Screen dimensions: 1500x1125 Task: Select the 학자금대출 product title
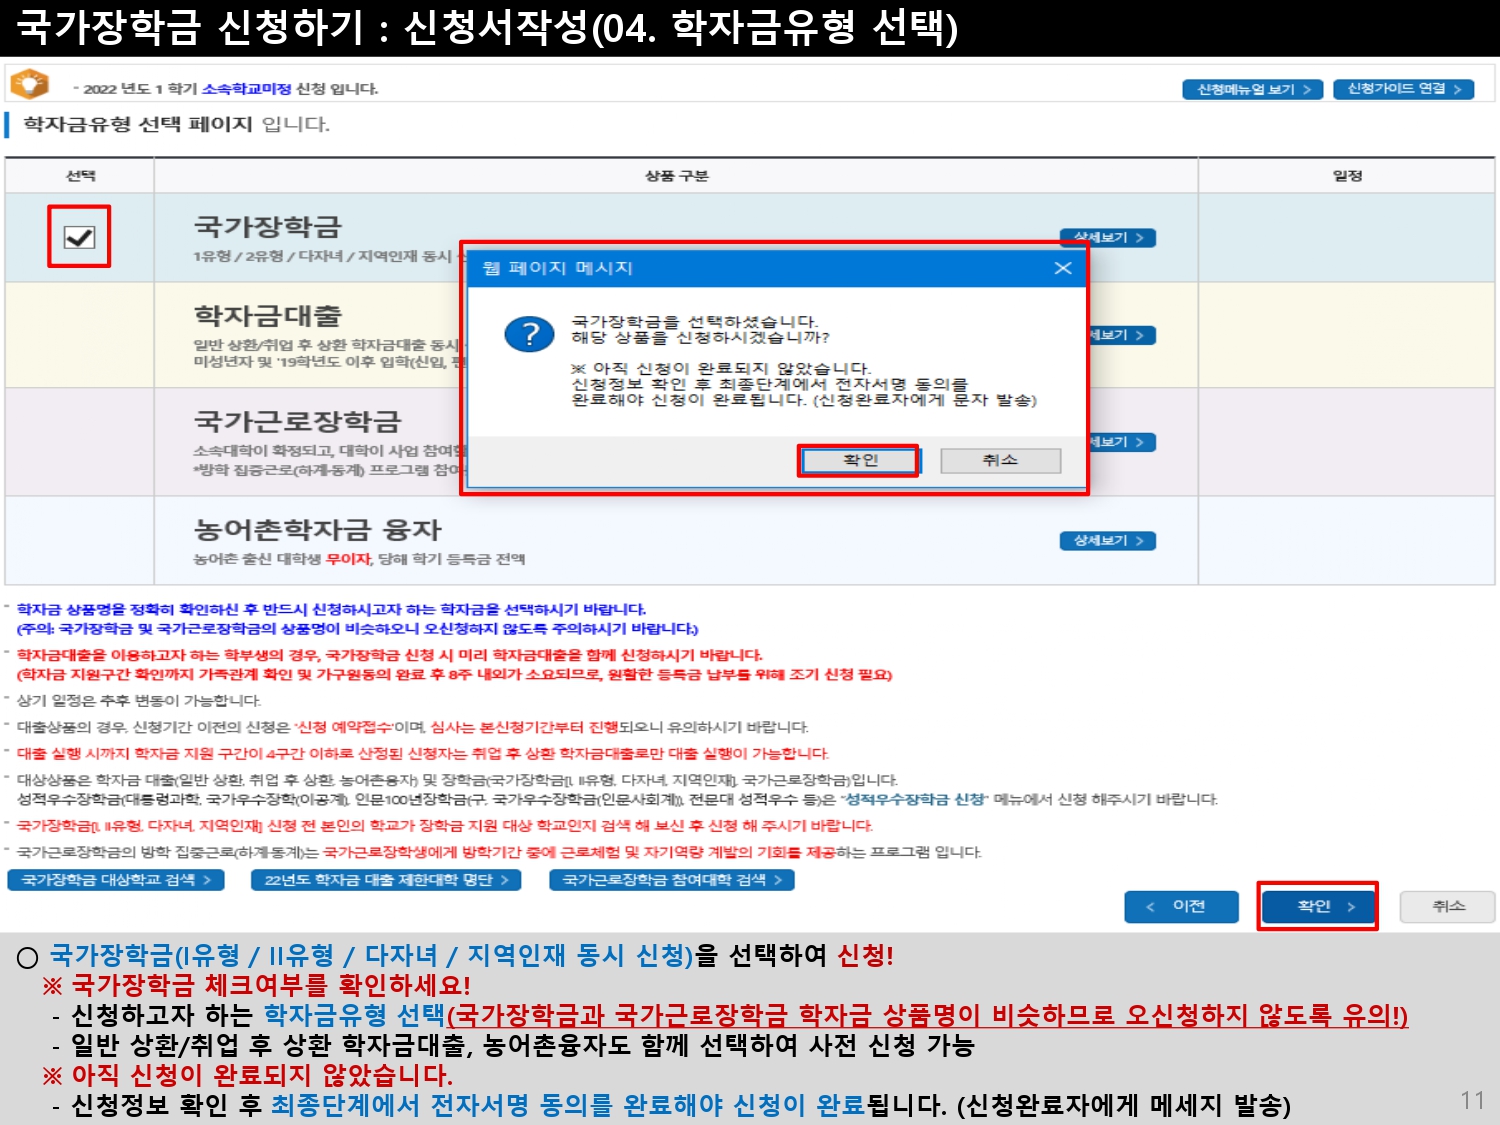[268, 316]
